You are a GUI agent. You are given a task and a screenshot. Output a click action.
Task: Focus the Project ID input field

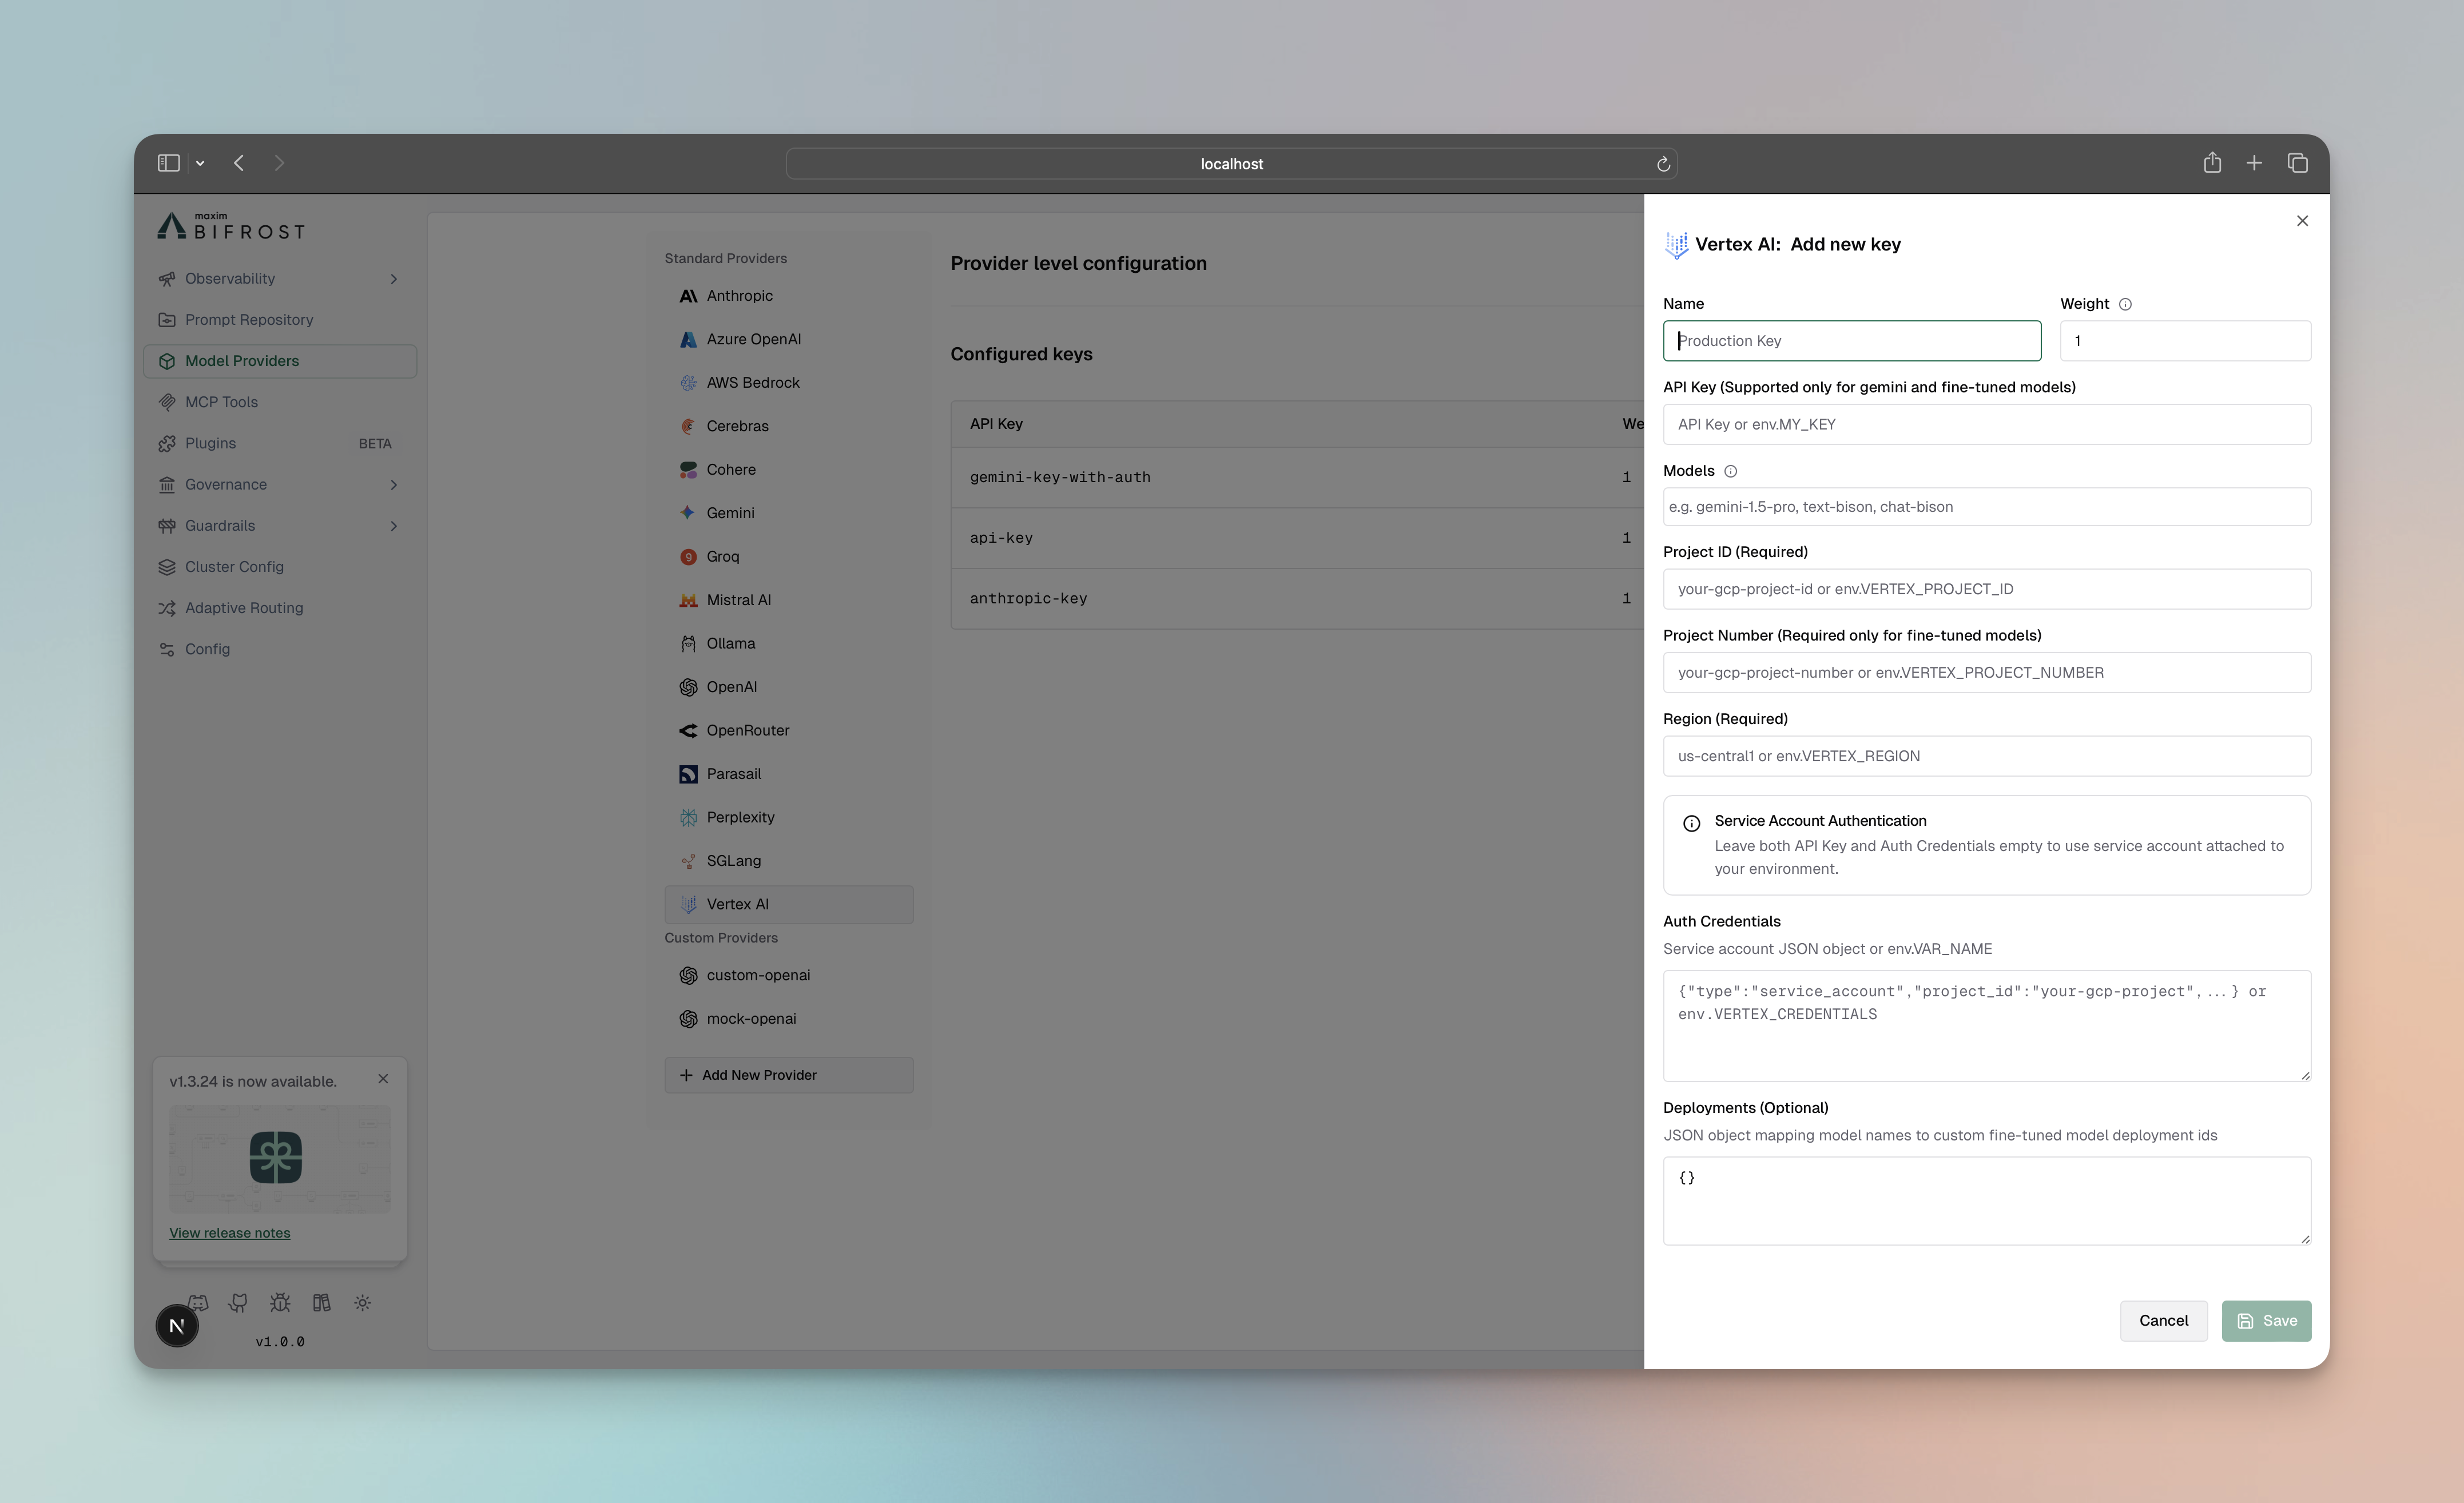tap(1986, 589)
